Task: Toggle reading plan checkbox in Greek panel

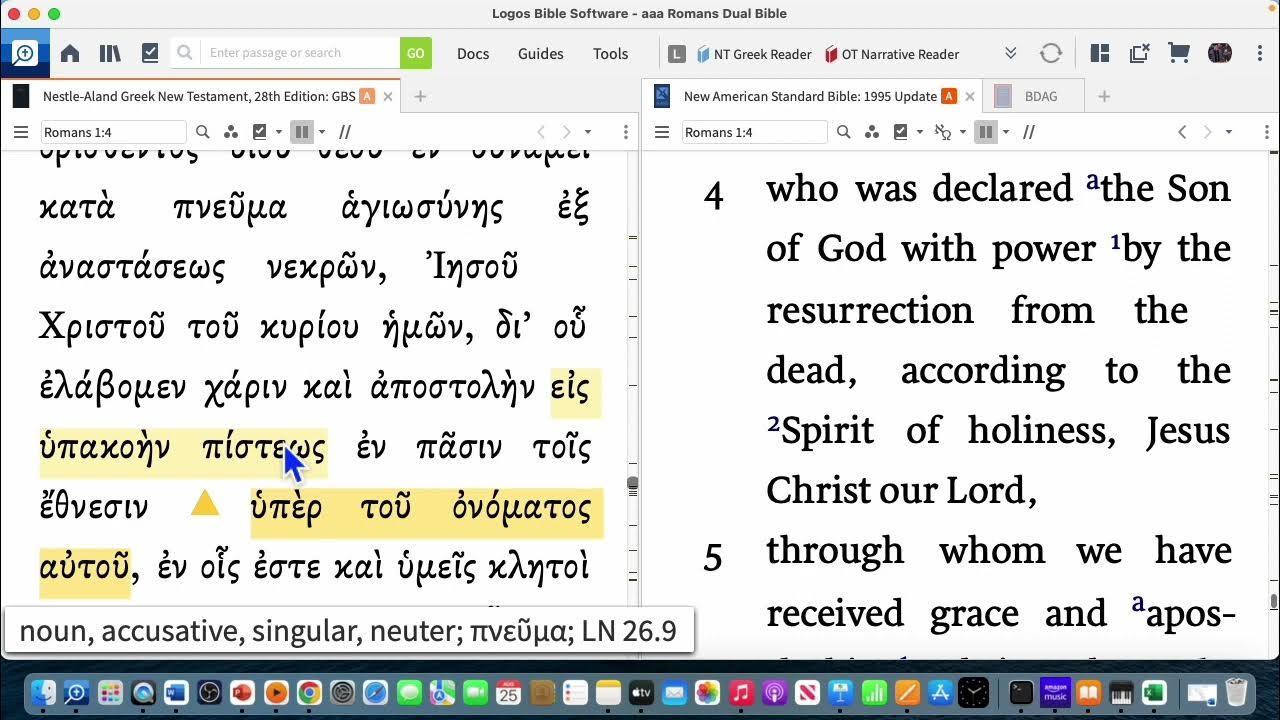Action: click(260, 132)
